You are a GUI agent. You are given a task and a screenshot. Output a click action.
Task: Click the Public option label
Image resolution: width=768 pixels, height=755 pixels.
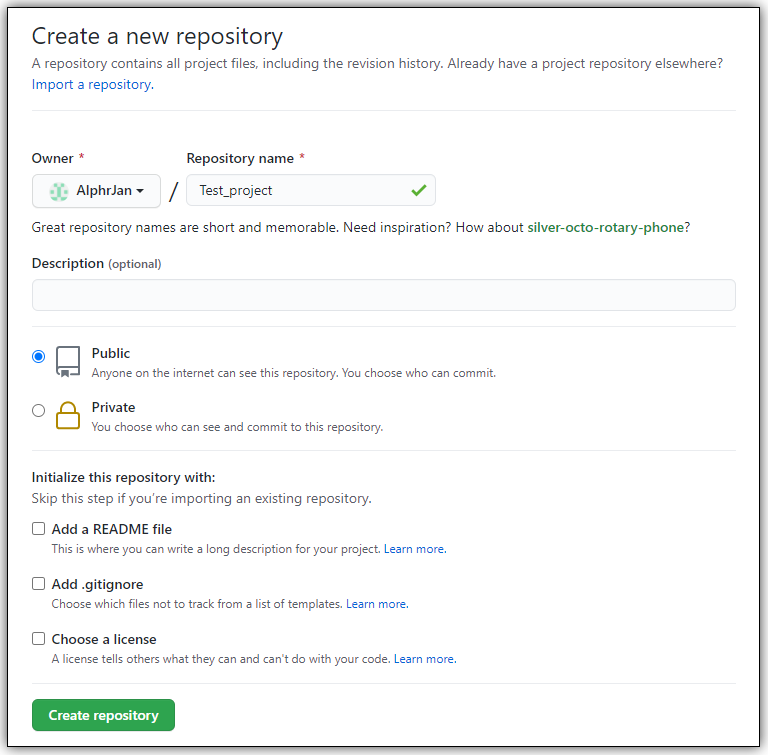point(111,353)
